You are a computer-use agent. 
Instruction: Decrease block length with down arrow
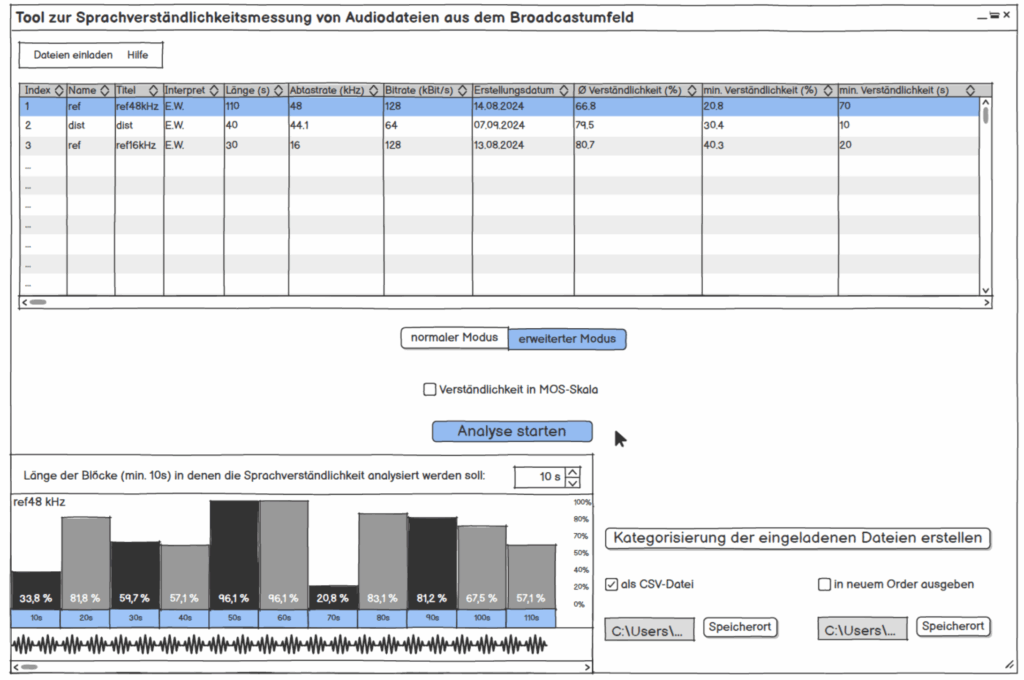pos(572,483)
